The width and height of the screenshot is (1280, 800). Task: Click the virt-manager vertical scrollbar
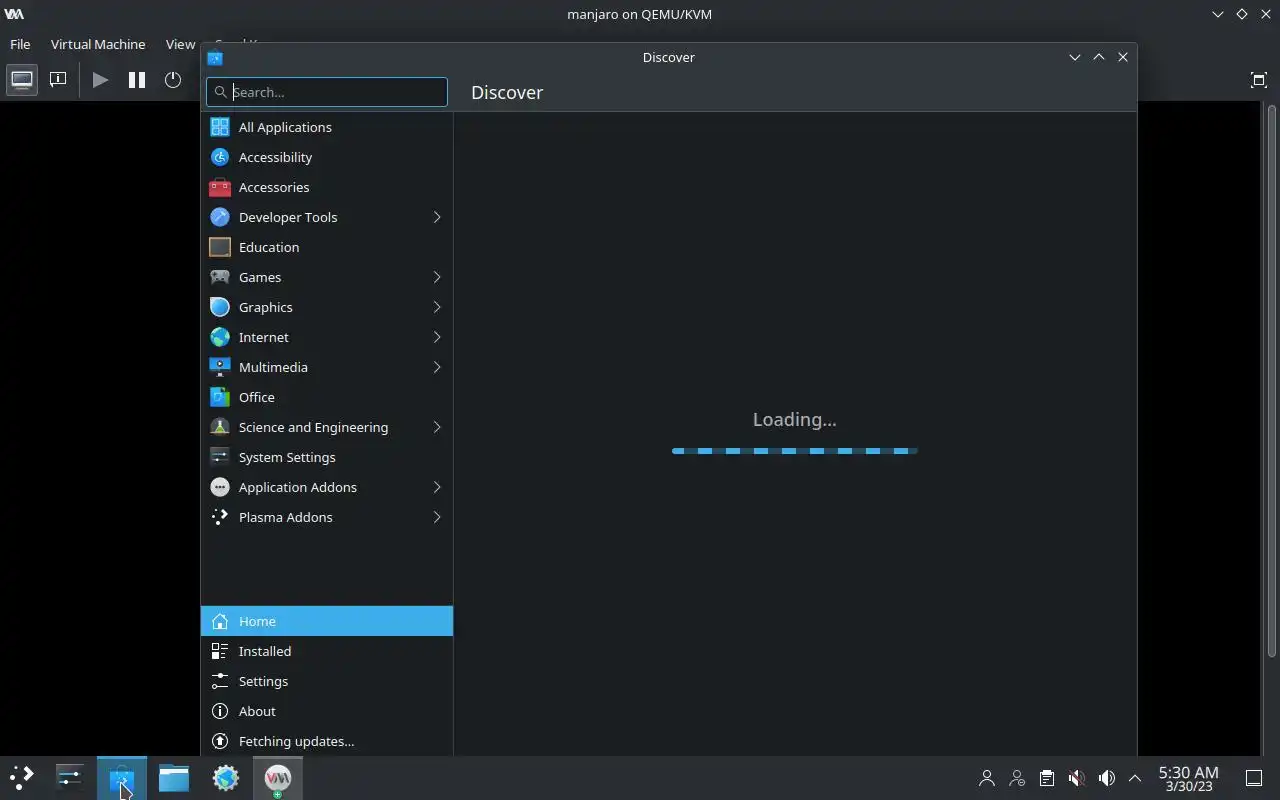coord(1271,380)
